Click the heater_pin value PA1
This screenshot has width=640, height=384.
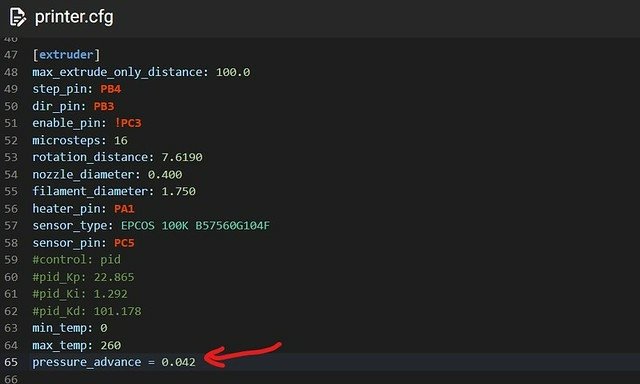[x=124, y=209]
